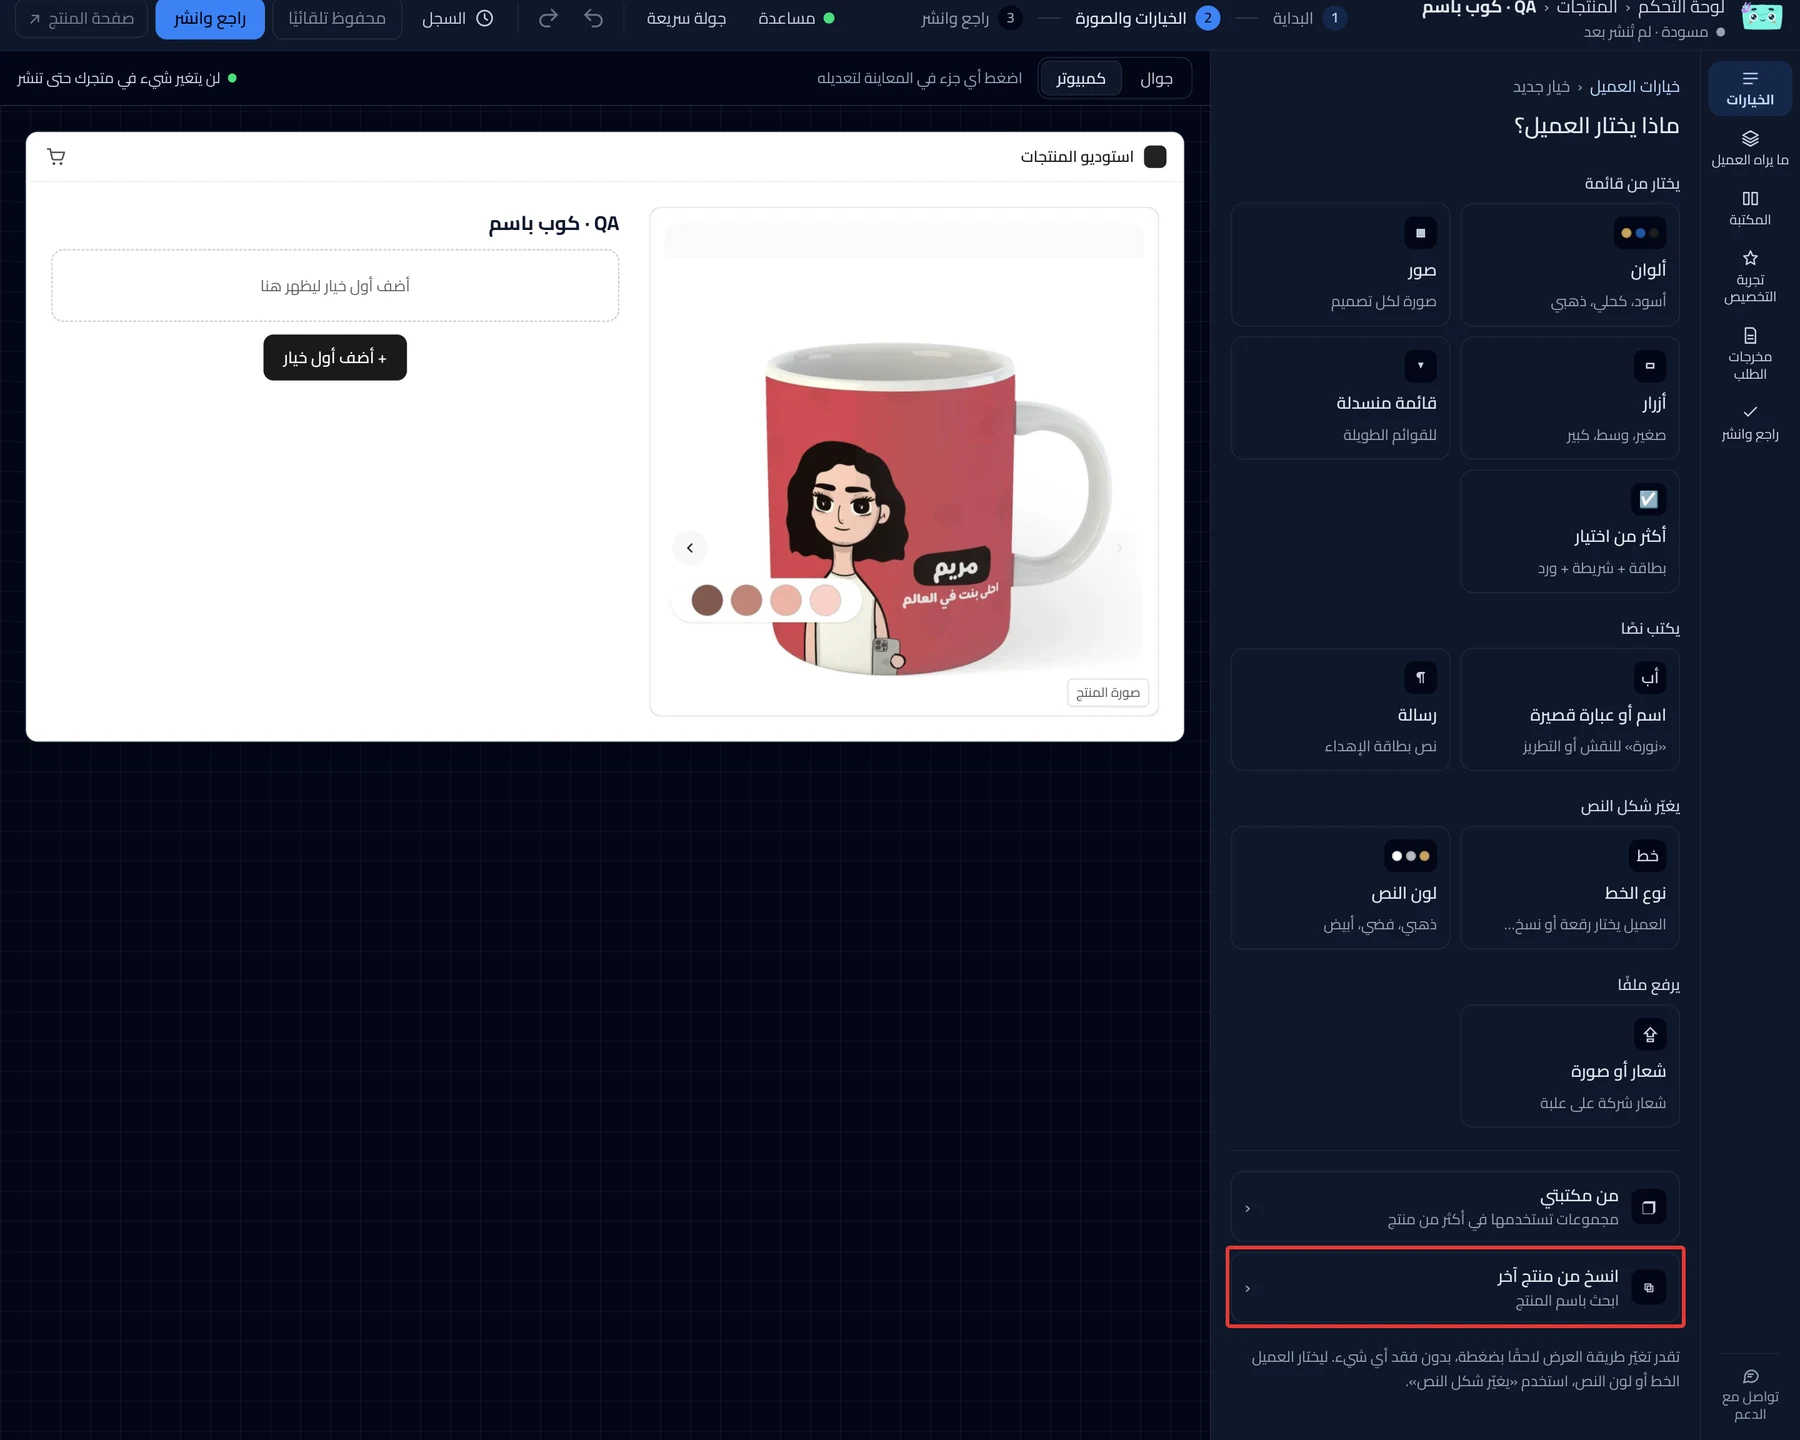Click the أضف أول خيار ليظهر هنا placeholder

[335, 286]
